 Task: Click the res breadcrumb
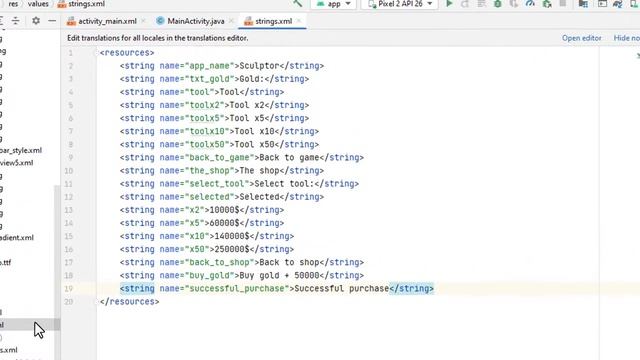pyautogui.click(x=13, y=4)
